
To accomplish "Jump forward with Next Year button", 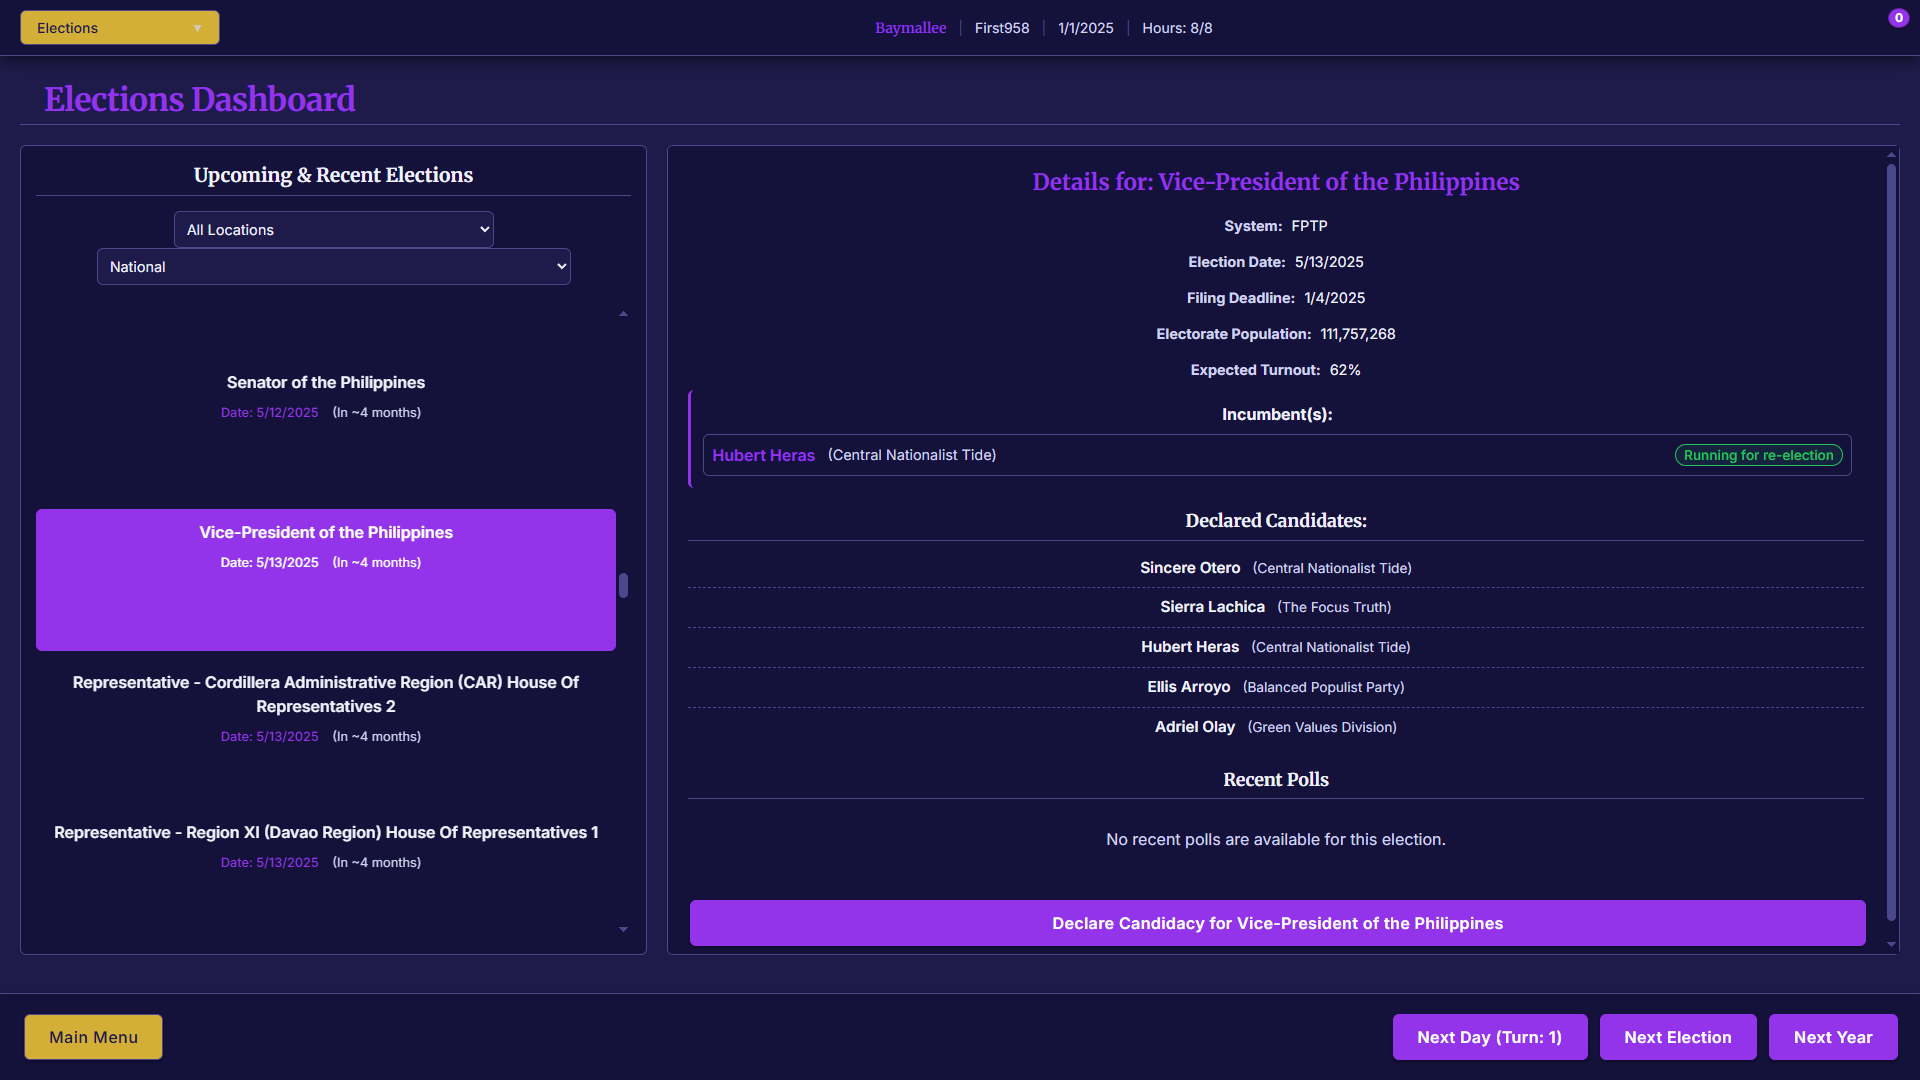I will [1832, 1037].
